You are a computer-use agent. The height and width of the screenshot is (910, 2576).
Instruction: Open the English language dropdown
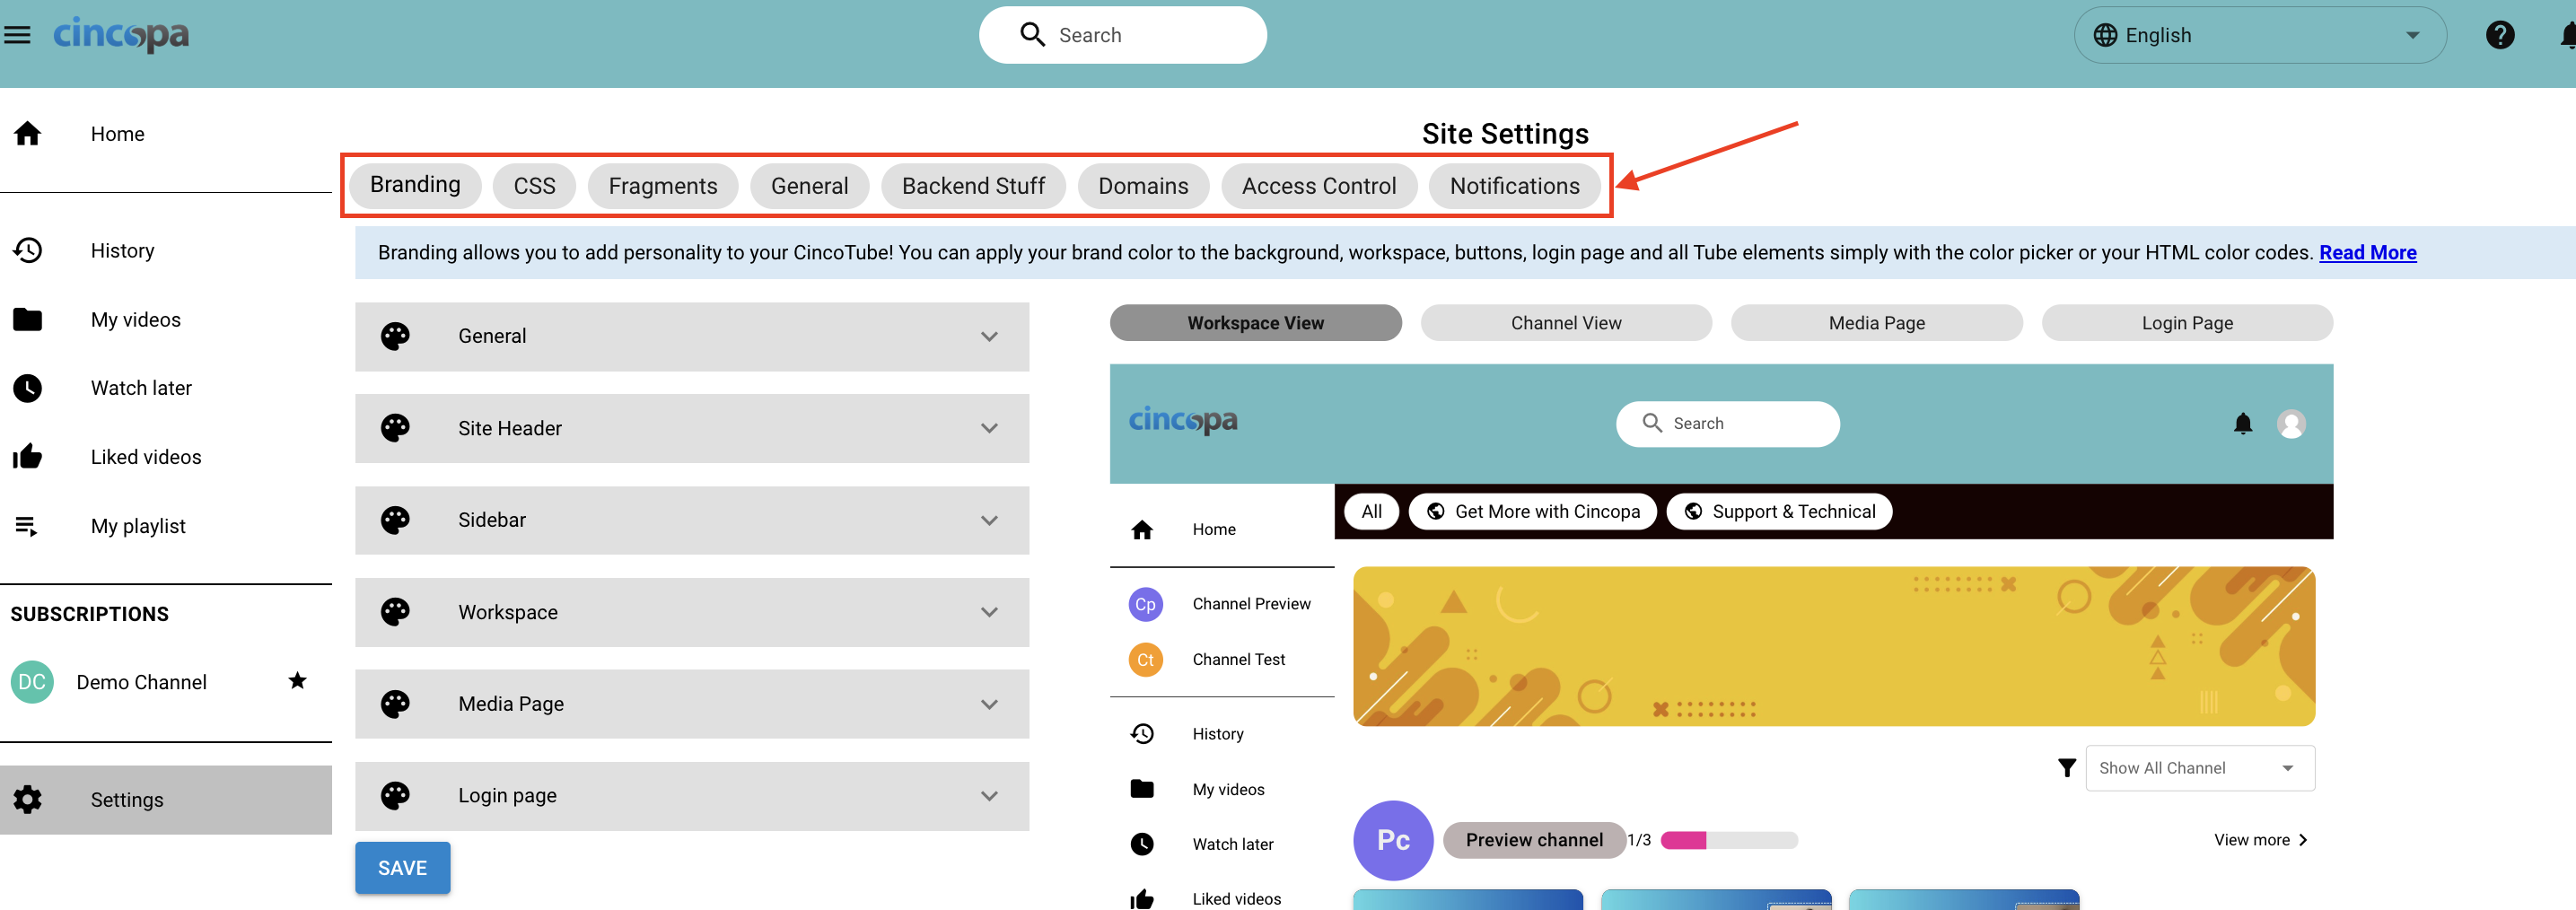[x=2259, y=35]
